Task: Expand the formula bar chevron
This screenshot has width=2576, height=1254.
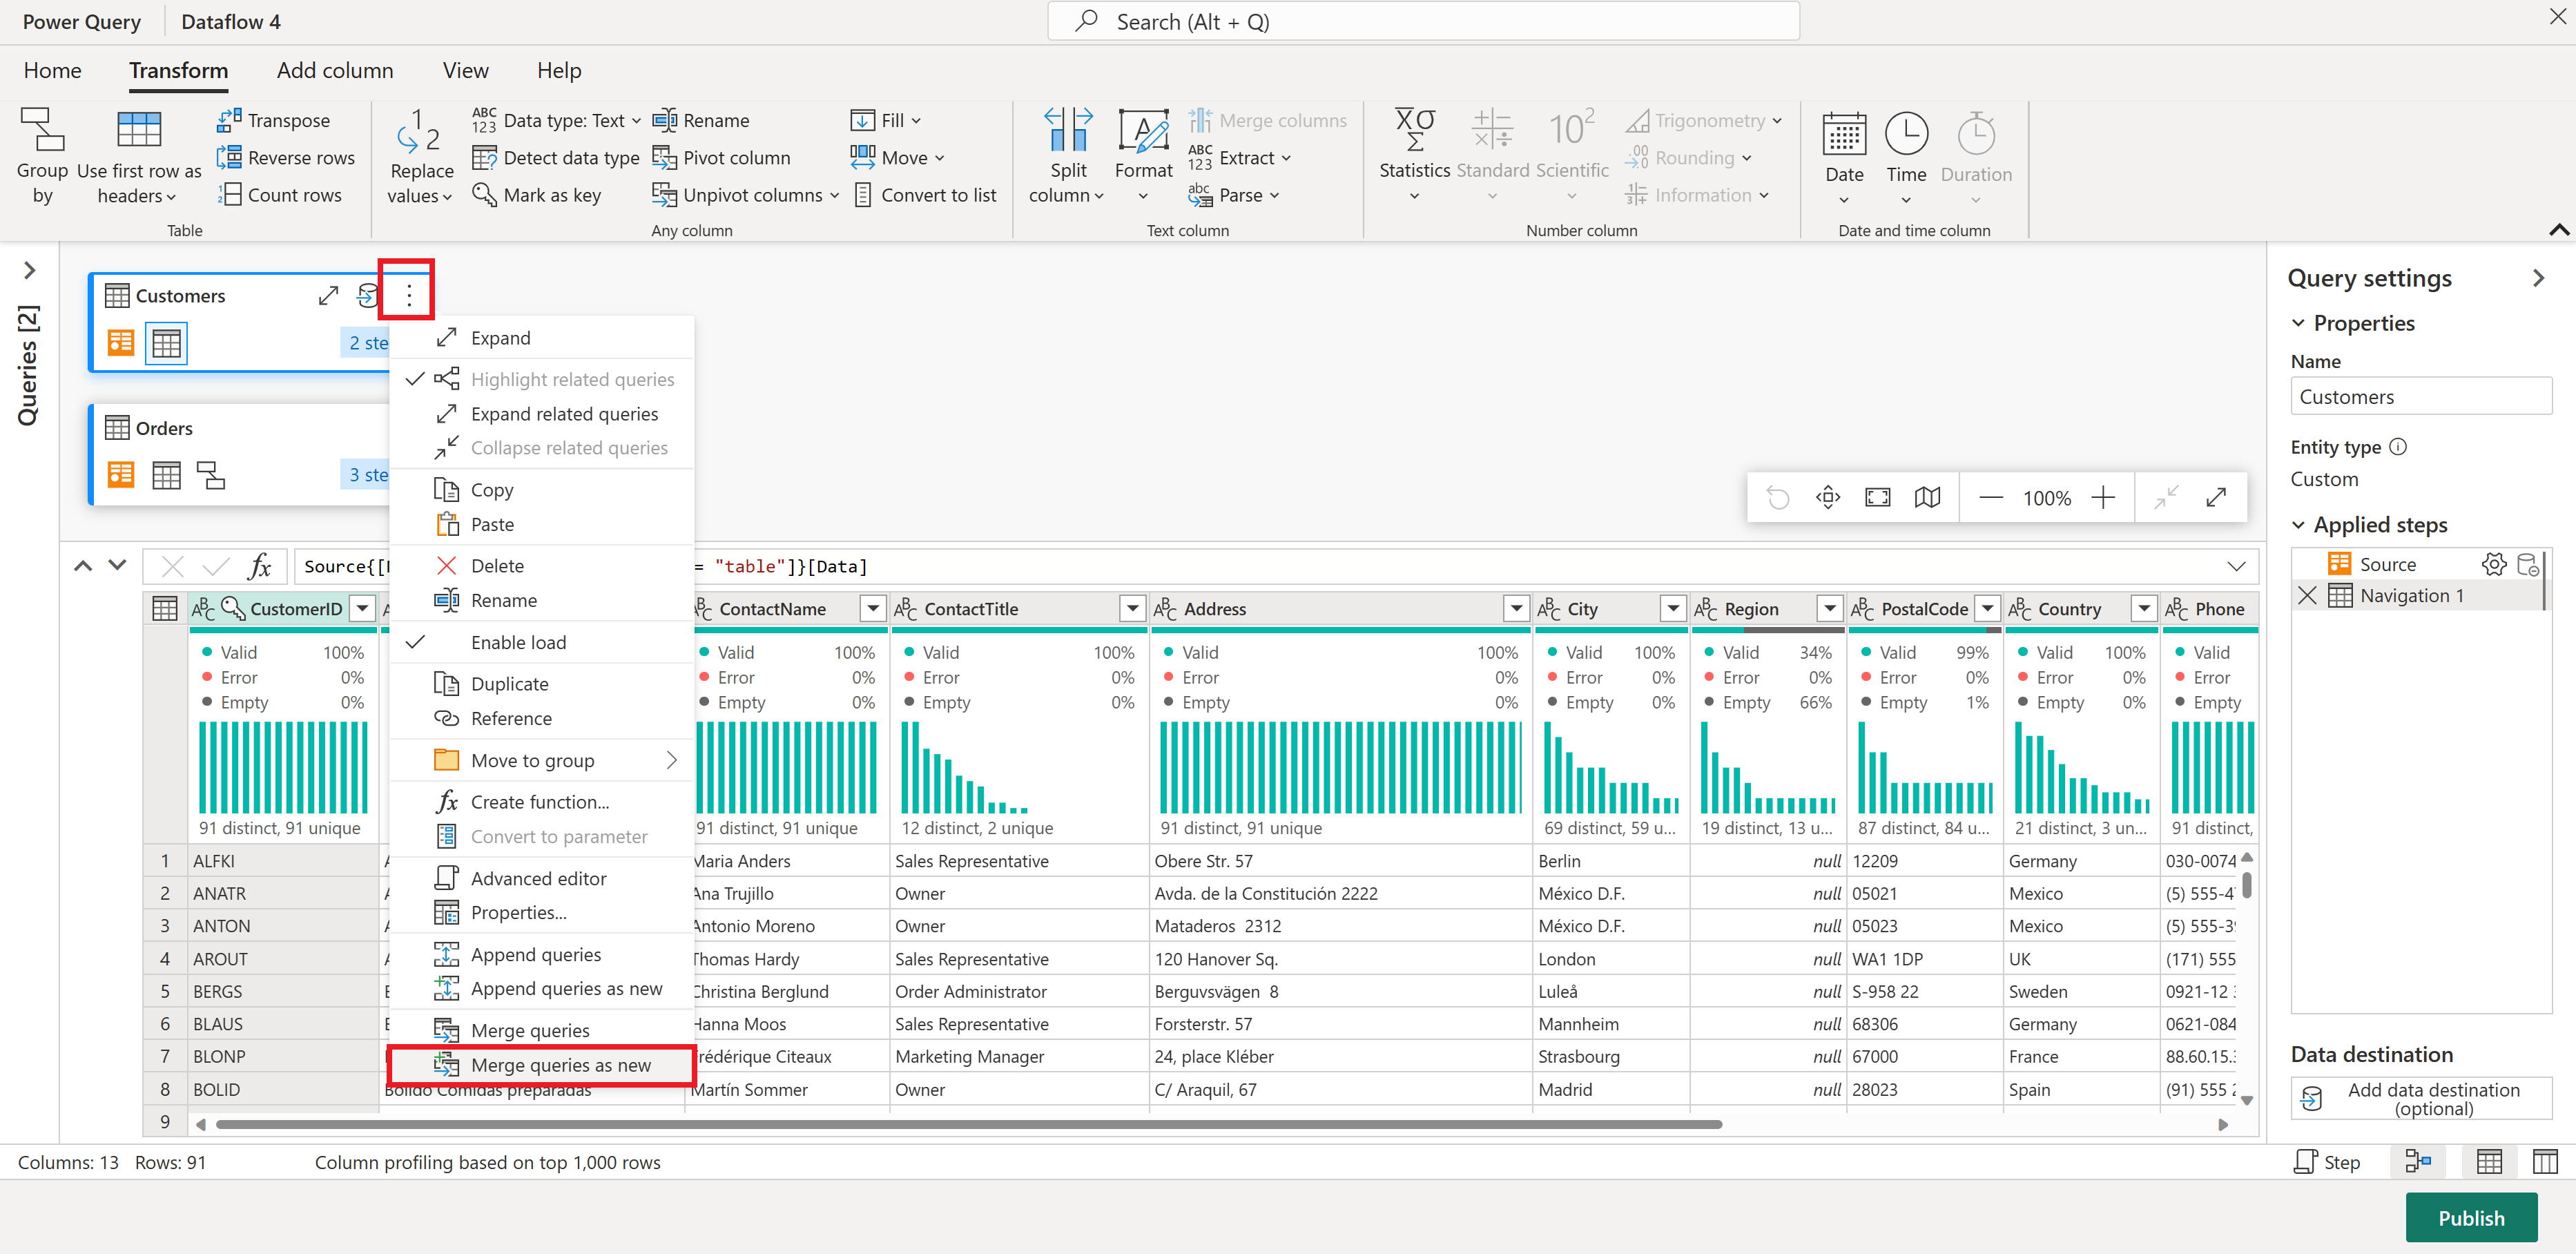Action: [x=2236, y=567]
